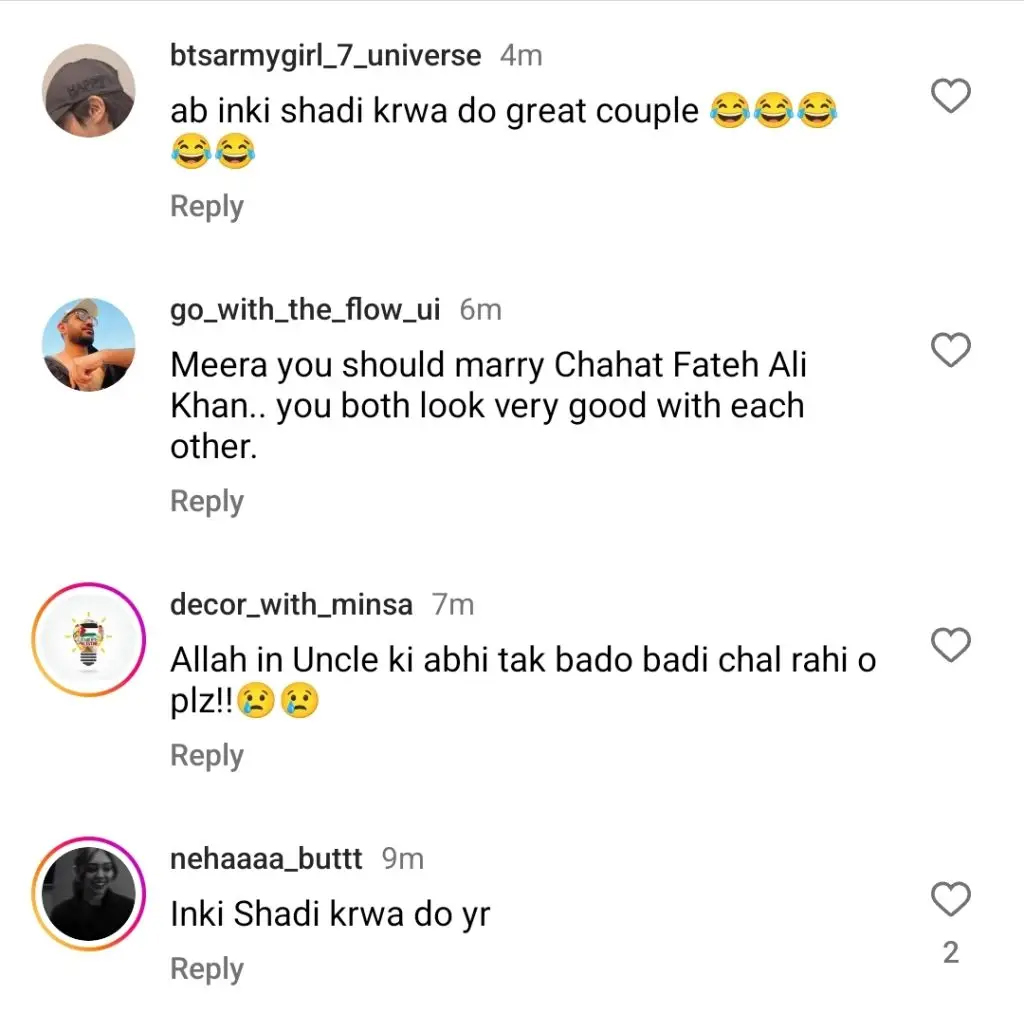Like decor_with_minsa's comment
1024x1013 pixels.
(x=950, y=646)
